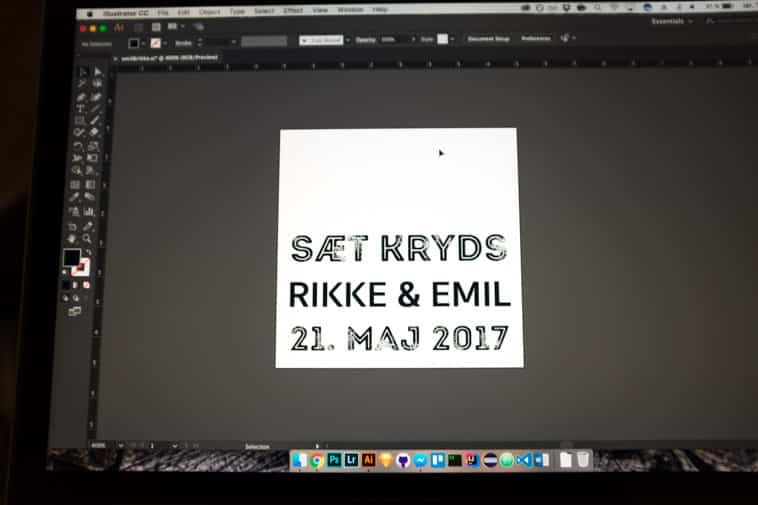The image size is (758, 505).
Task: Set paint to solid Color in toolbox
Action: pyautogui.click(x=66, y=286)
